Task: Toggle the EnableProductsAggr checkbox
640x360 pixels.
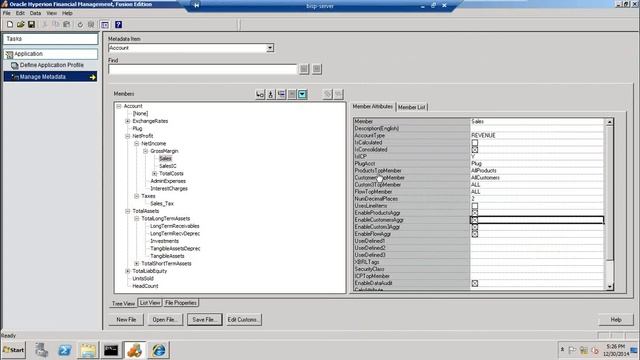Action: pyautogui.click(x=475, y=213)
